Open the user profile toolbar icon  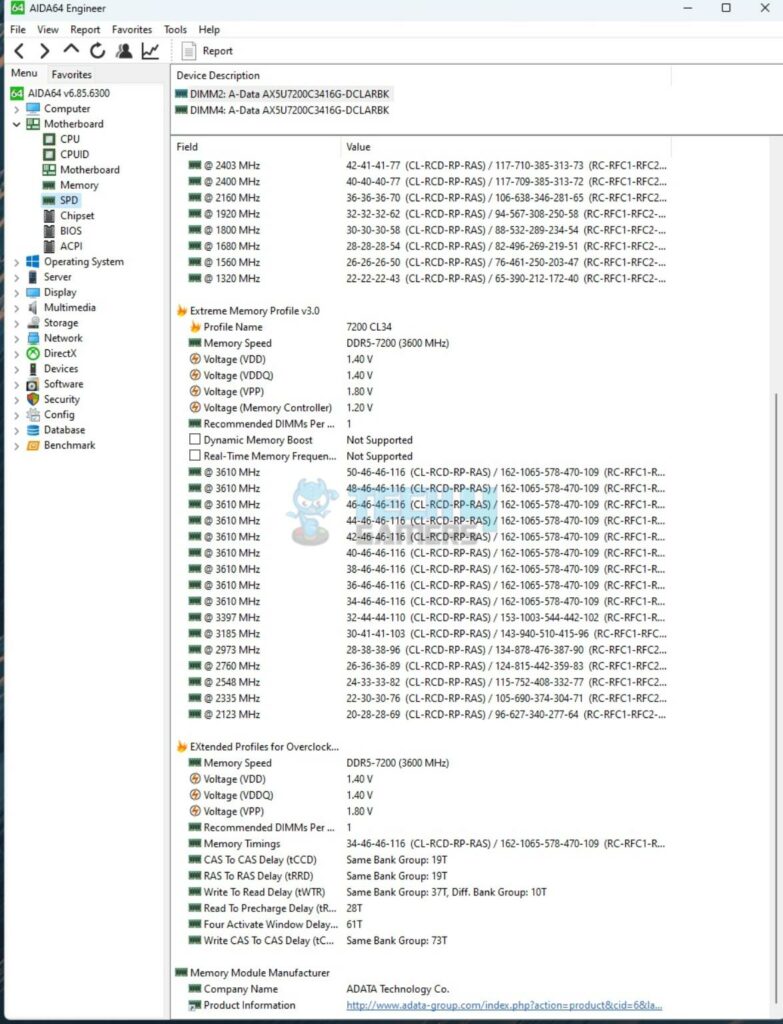tap(123, 51)
